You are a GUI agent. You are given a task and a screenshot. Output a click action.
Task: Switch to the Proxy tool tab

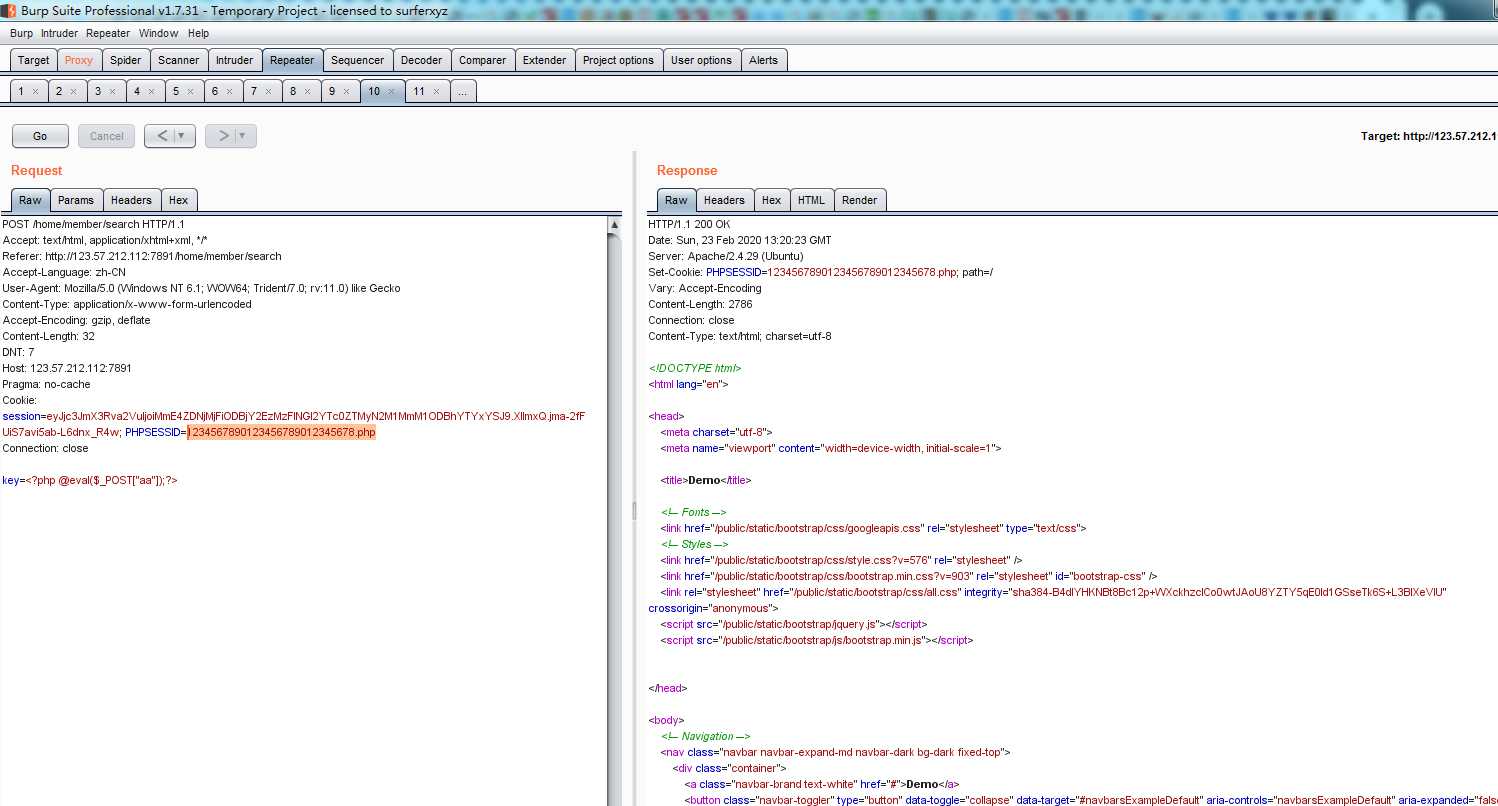click(x=79, y=60)
